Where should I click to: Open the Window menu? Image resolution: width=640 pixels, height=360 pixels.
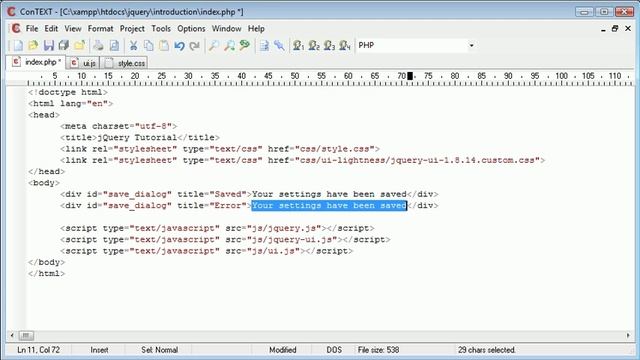(227, 29)
